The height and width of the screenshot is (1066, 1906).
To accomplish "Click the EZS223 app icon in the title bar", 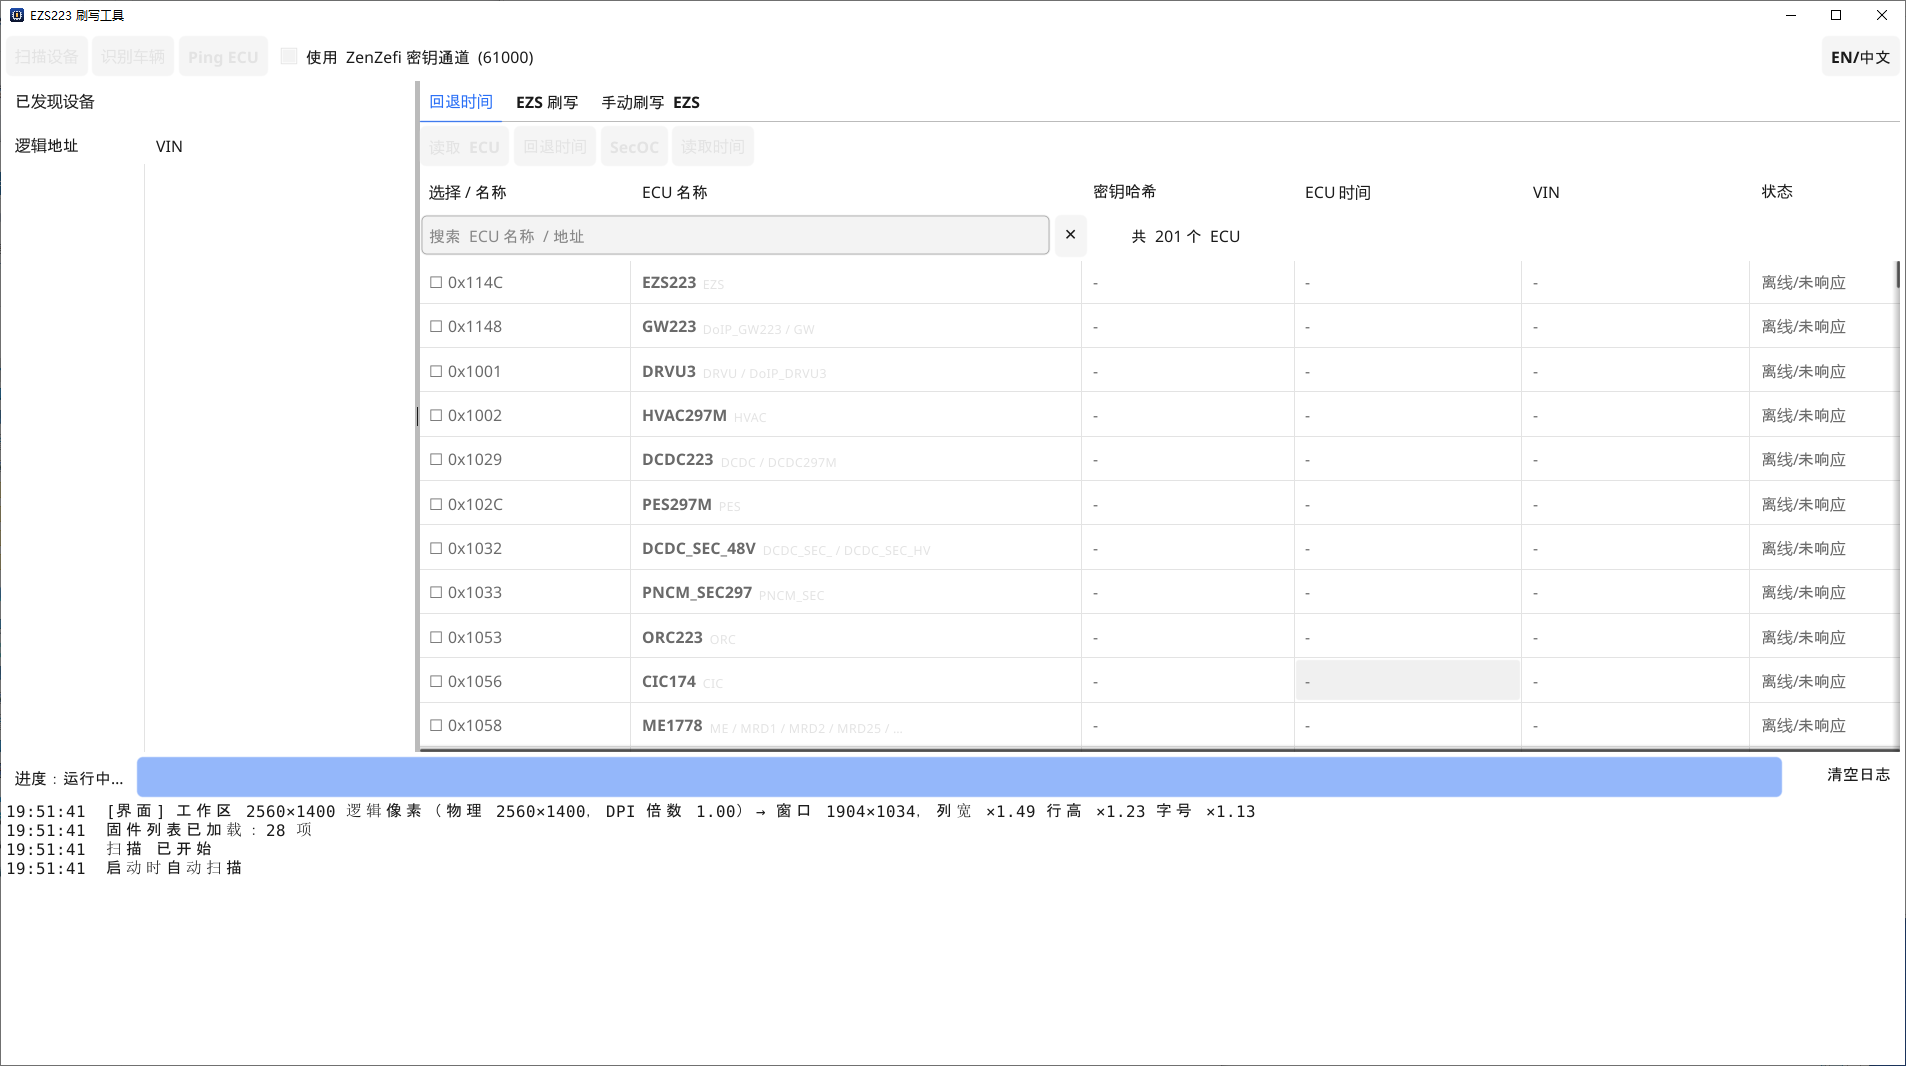I will (x=16, y=15).
